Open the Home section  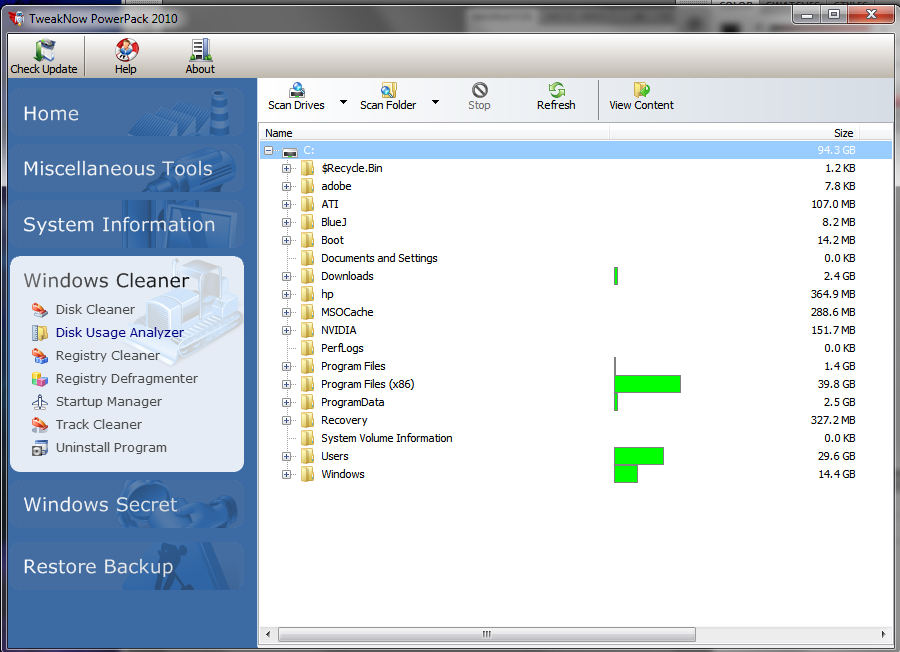click(51, 114)
